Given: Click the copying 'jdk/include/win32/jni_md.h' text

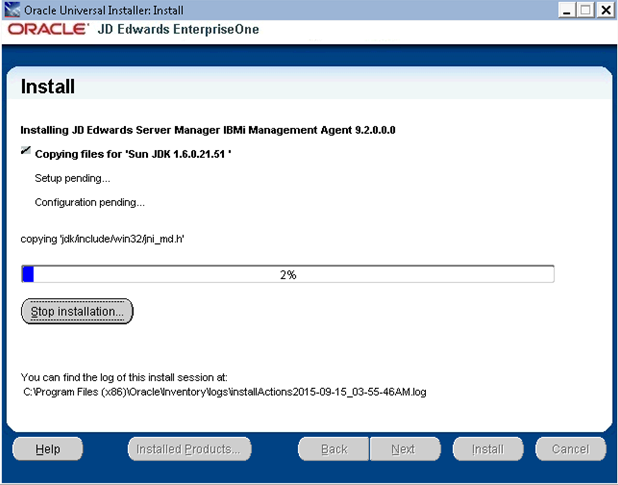Looking at the screenshot, I should tap(102, 239).
